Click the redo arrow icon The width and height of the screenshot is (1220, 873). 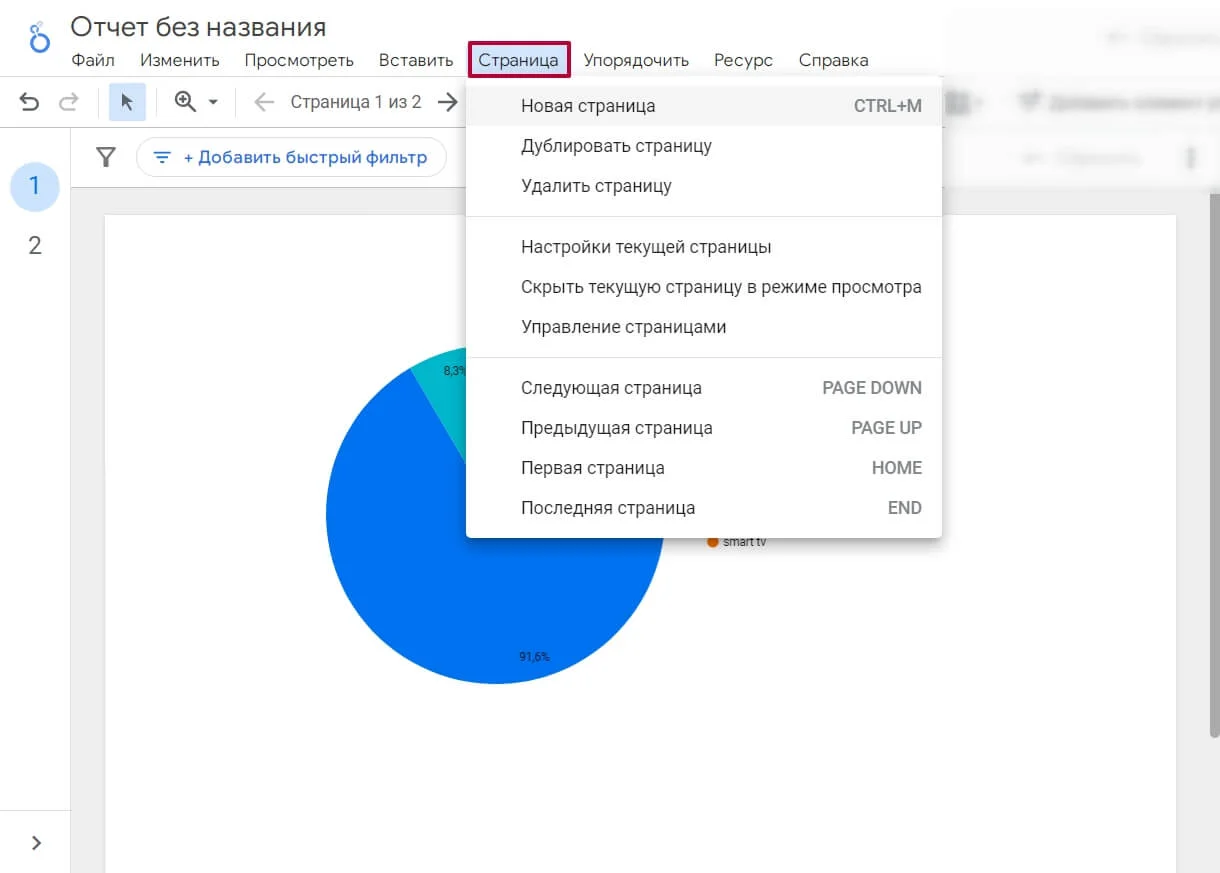coord(68,102)
